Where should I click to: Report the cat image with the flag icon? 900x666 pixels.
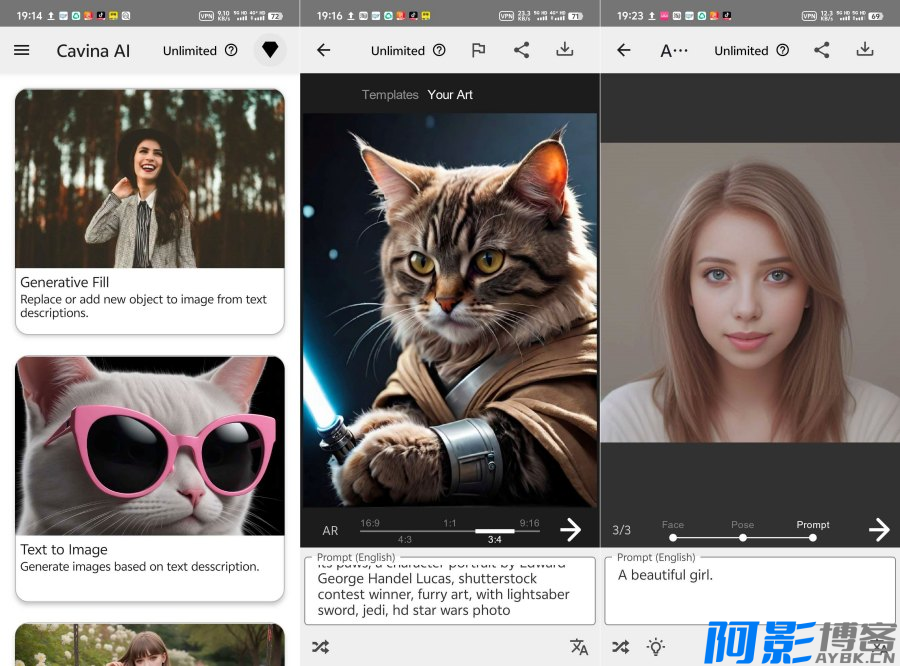478,51
